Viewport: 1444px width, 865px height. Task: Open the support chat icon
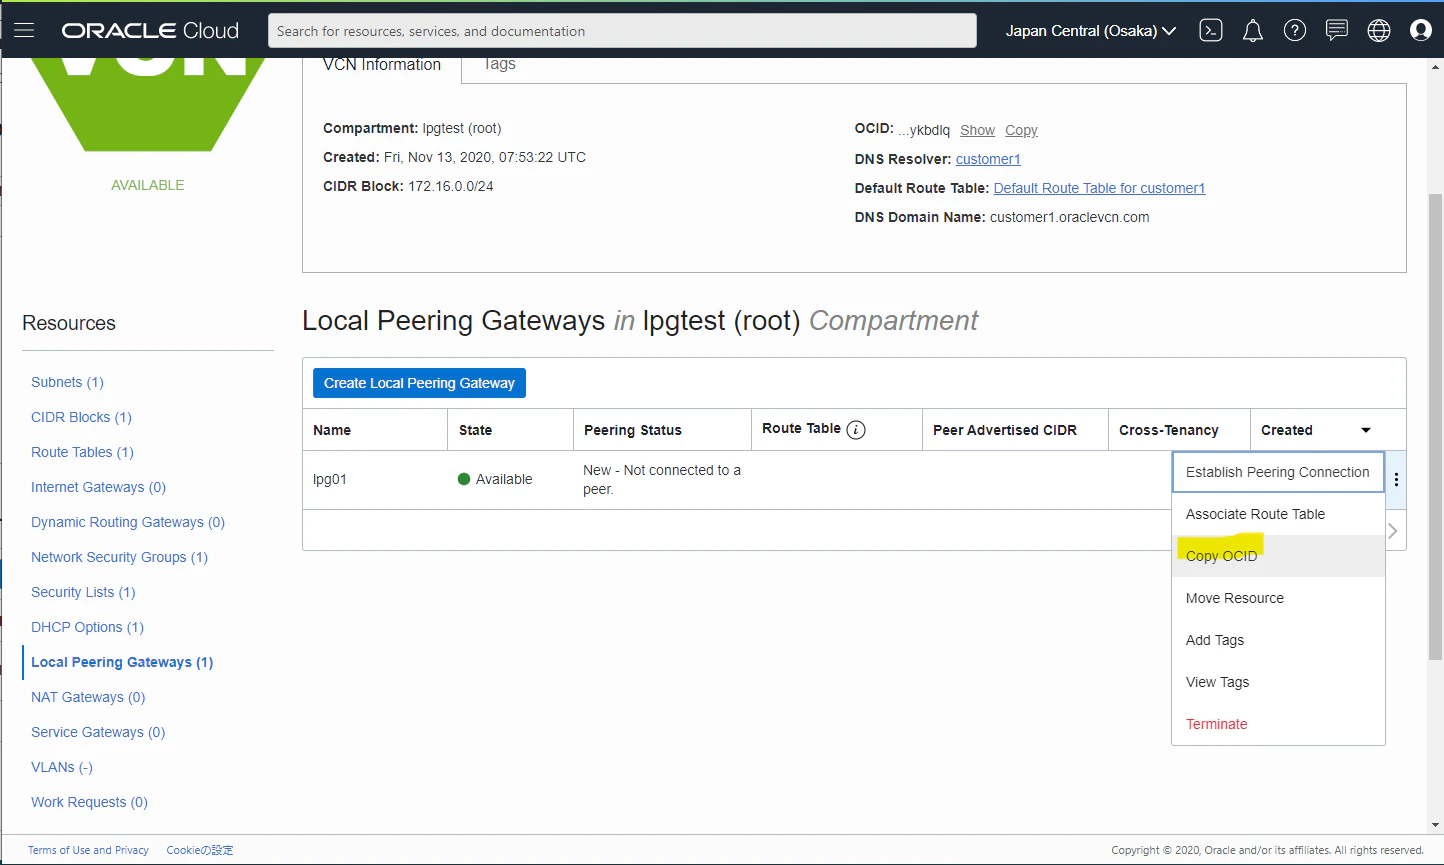point(1337,30)
